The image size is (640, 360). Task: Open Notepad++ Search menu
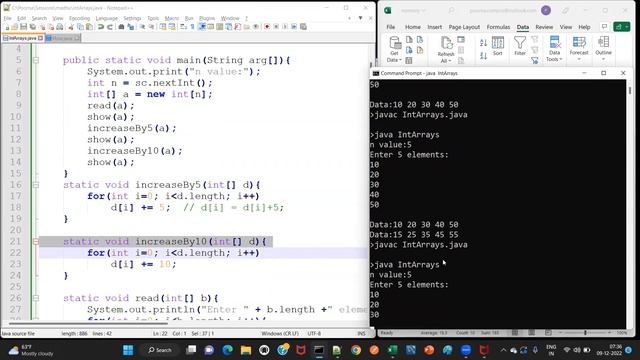tap(39, 18)
